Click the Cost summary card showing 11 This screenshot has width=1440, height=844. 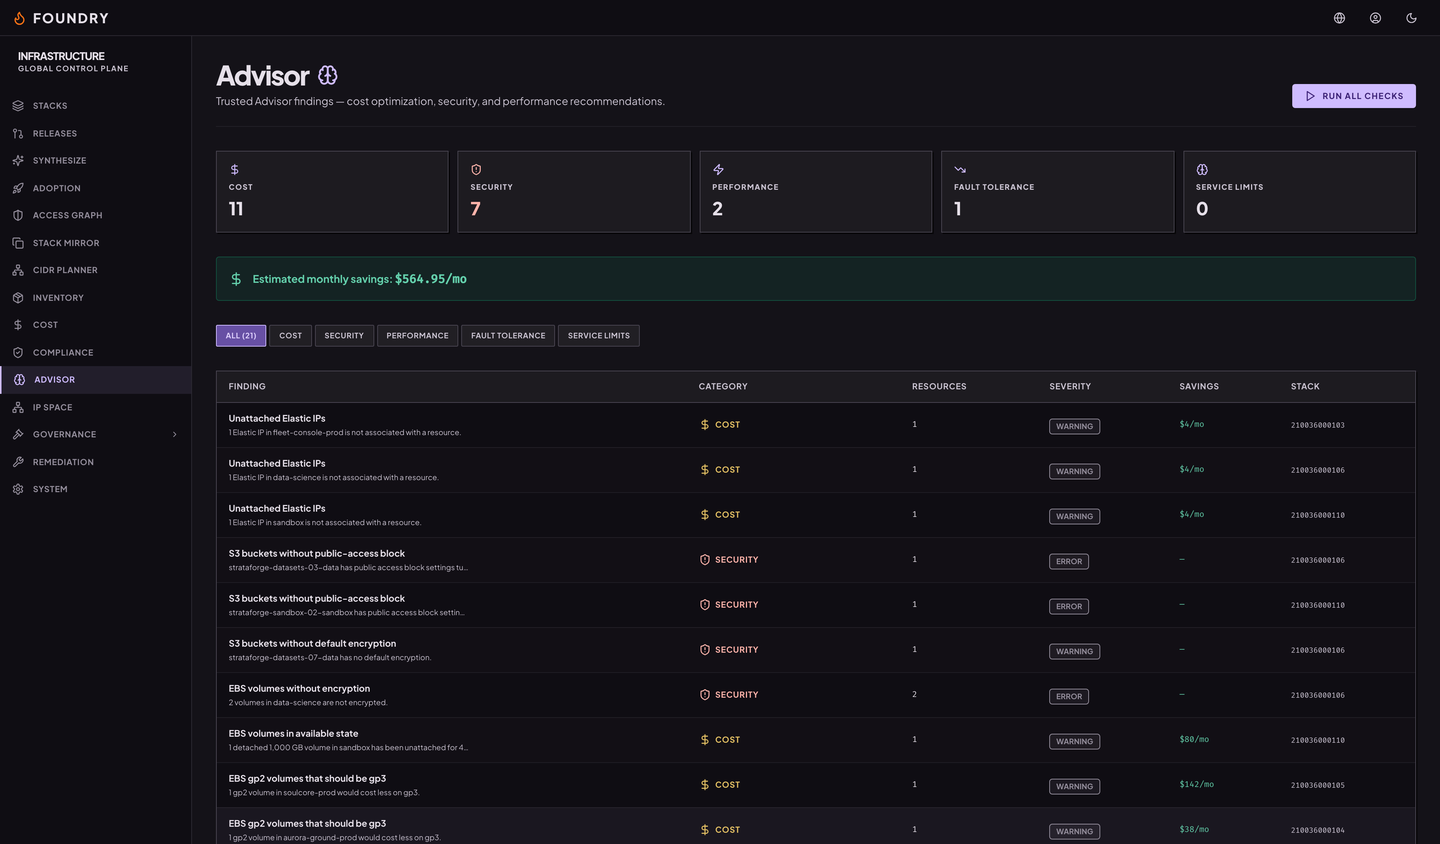coord(332,192)
